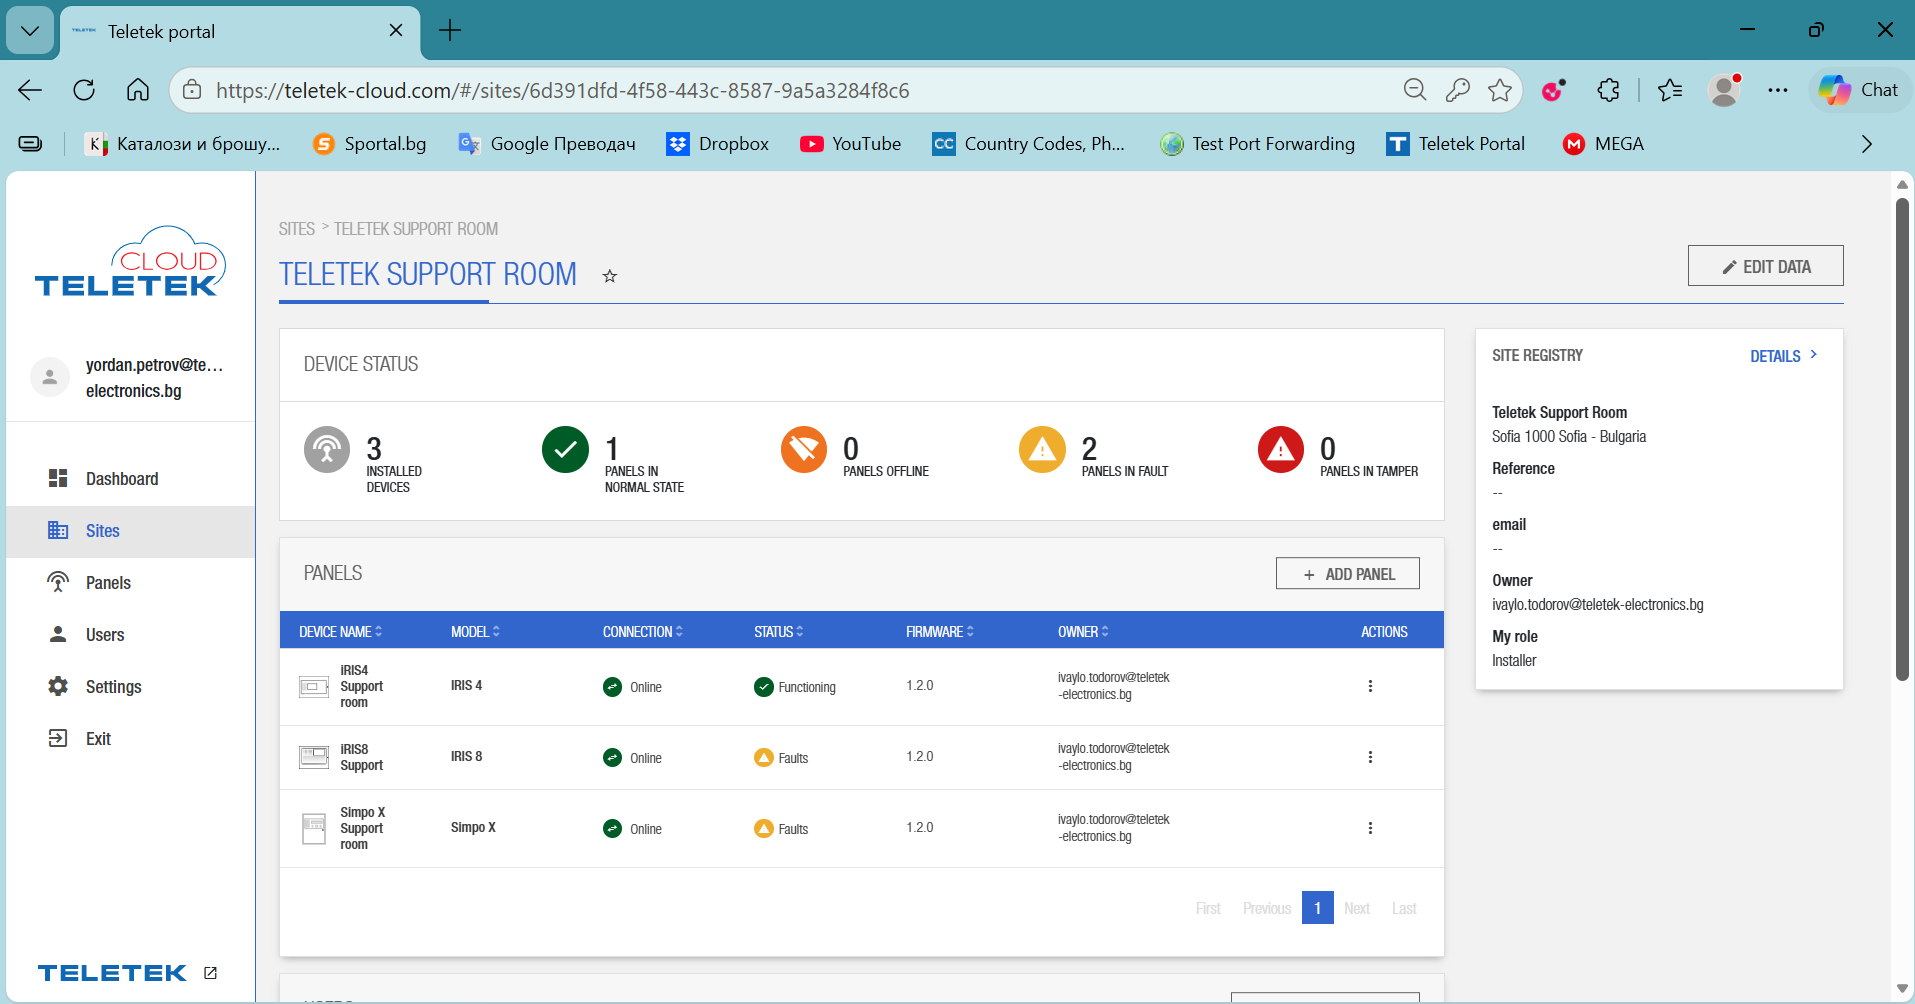Open browser favorites list icon
This screenshot has height=1004, width=1915.
(1670, 90)
